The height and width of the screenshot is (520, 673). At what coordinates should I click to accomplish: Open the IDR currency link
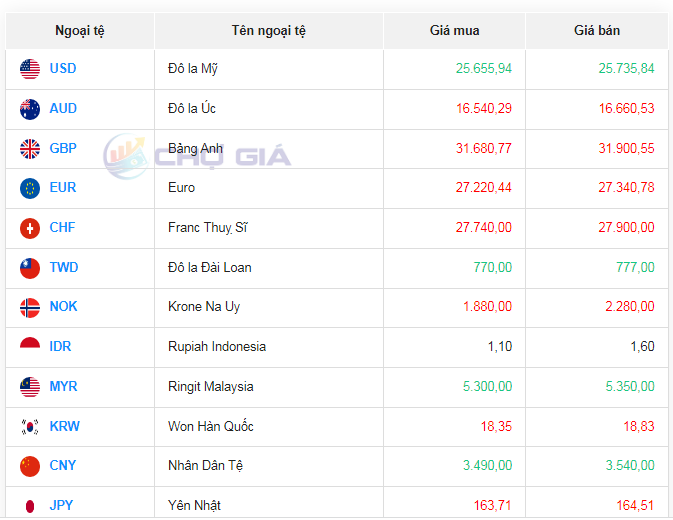(60, 347)
